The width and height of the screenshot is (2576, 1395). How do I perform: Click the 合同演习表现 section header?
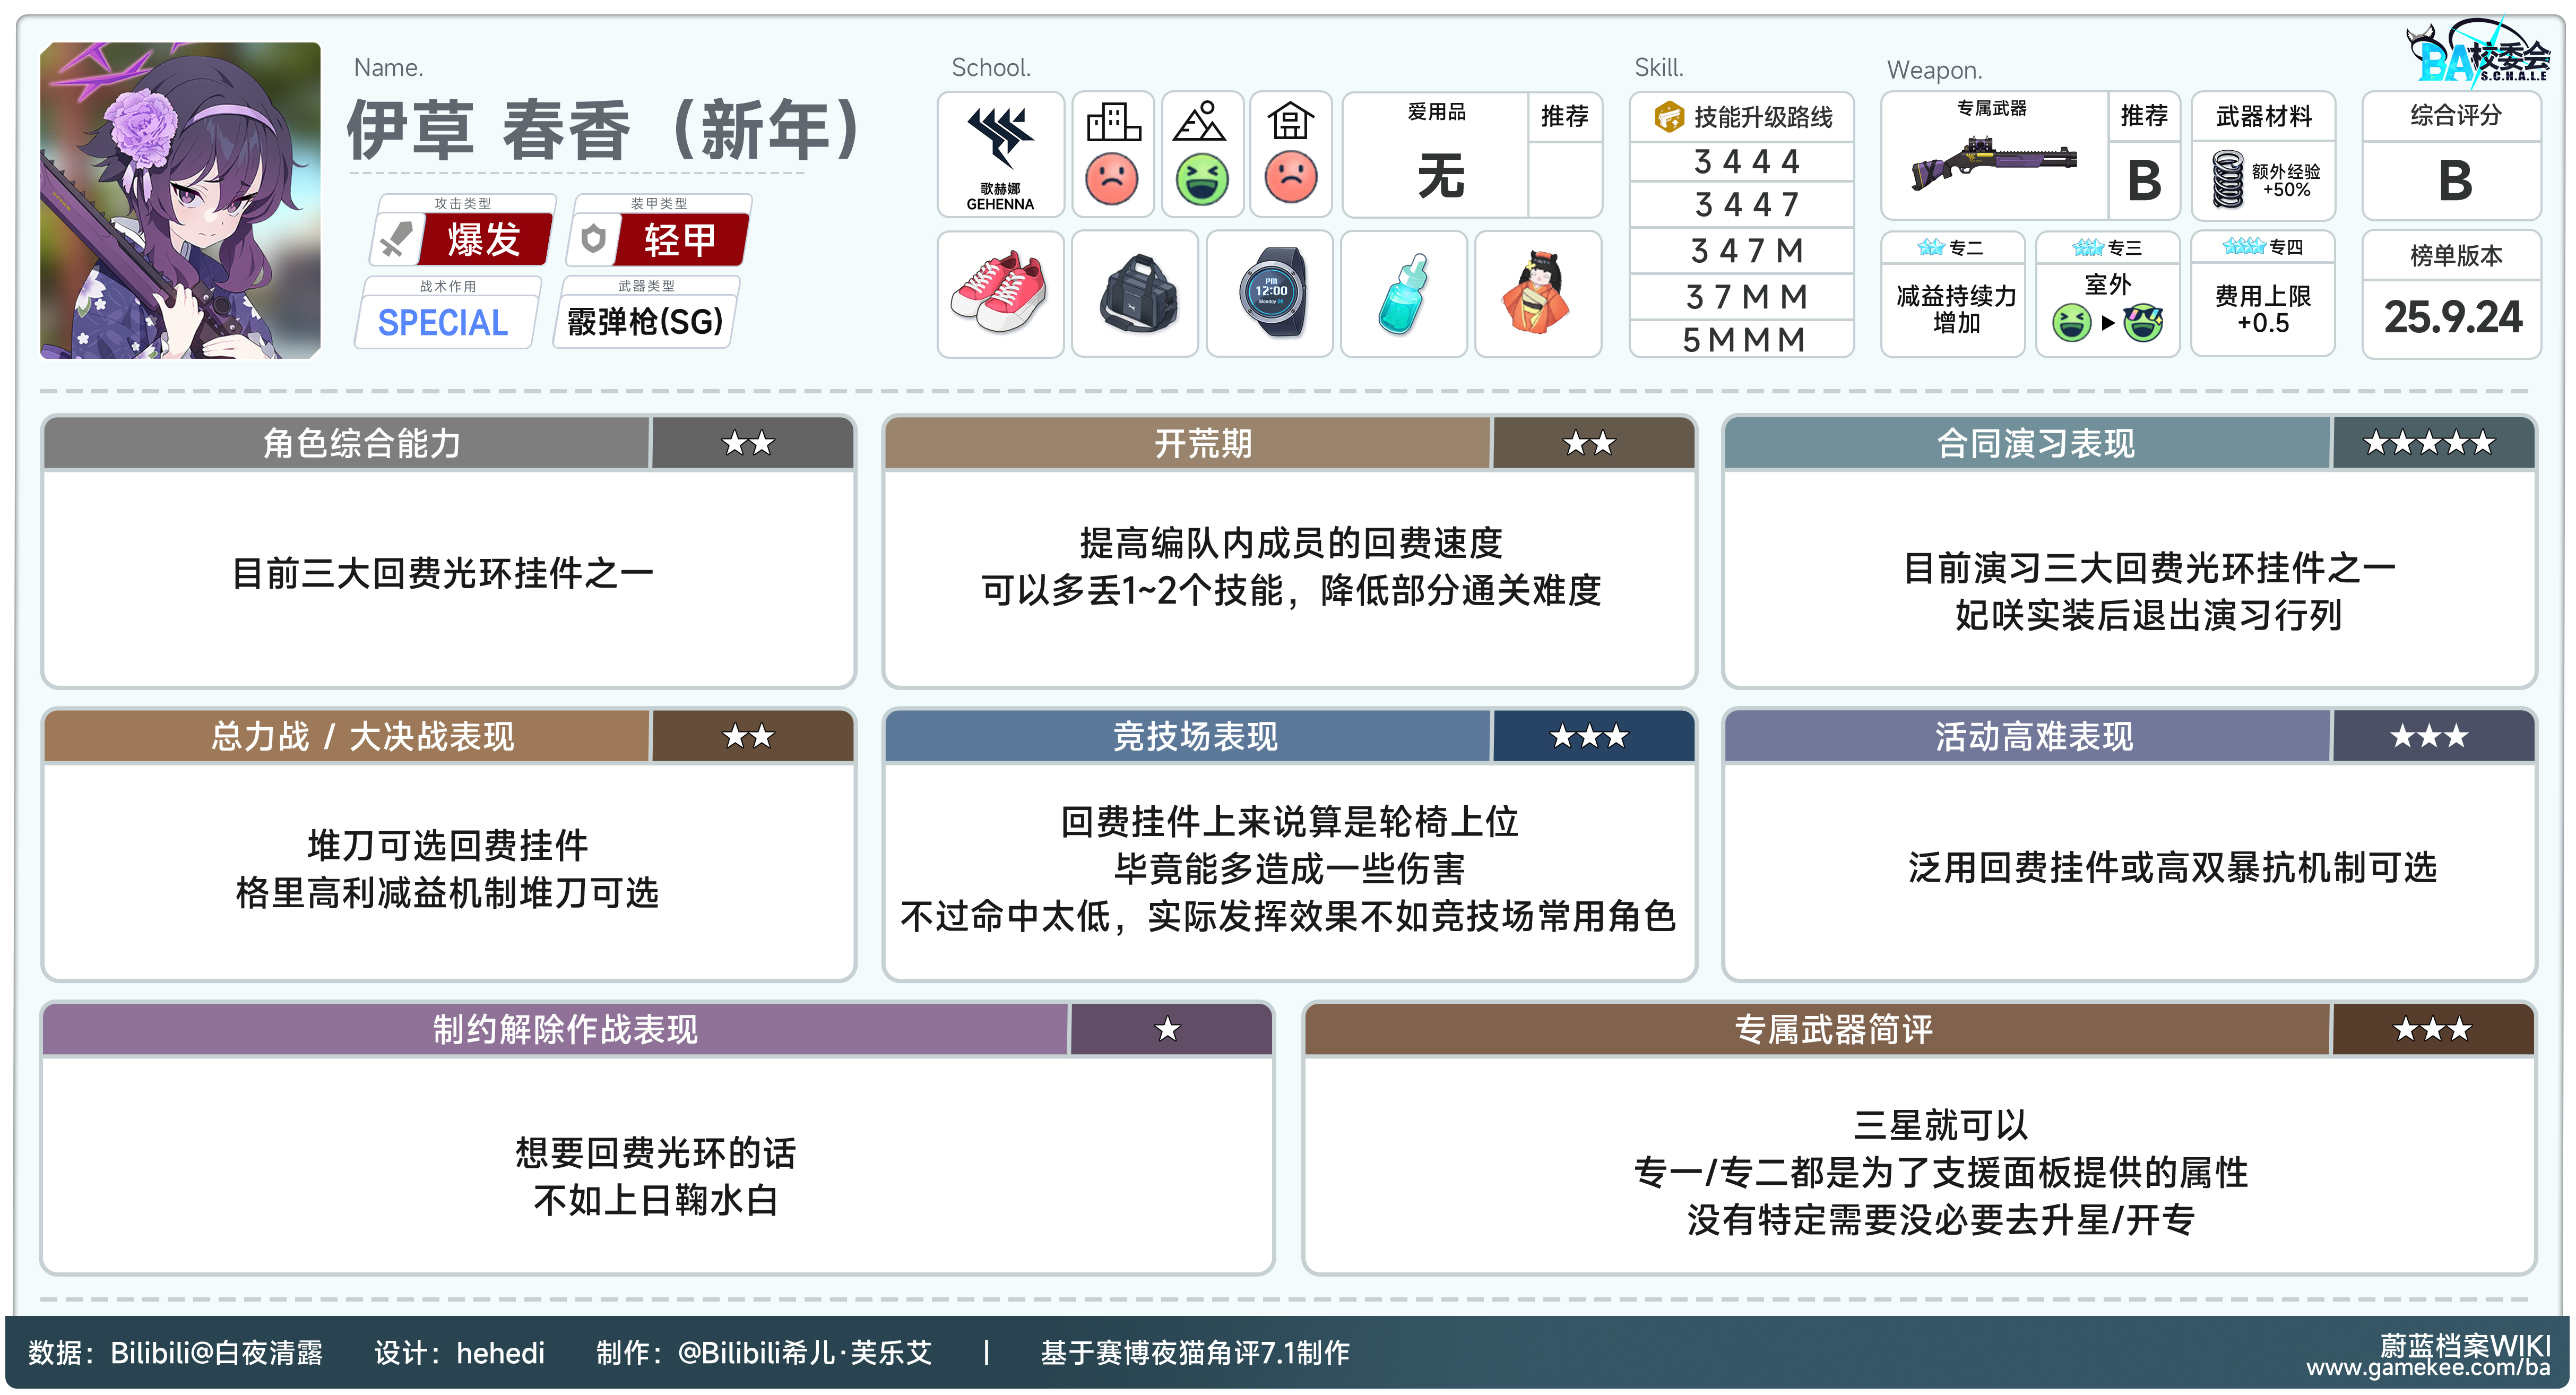point(2035,443)
